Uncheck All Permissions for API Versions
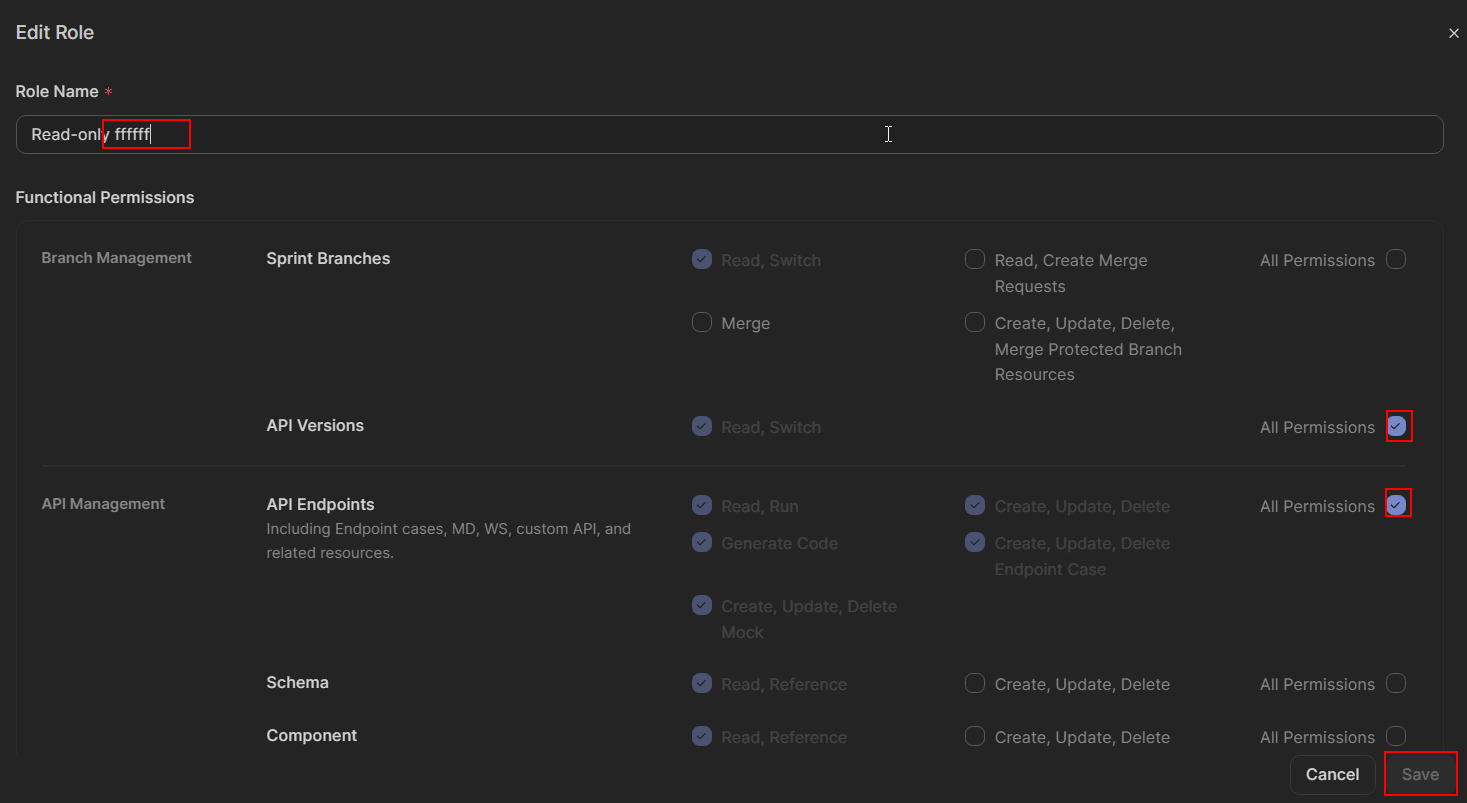 (x=1397, y=427)
